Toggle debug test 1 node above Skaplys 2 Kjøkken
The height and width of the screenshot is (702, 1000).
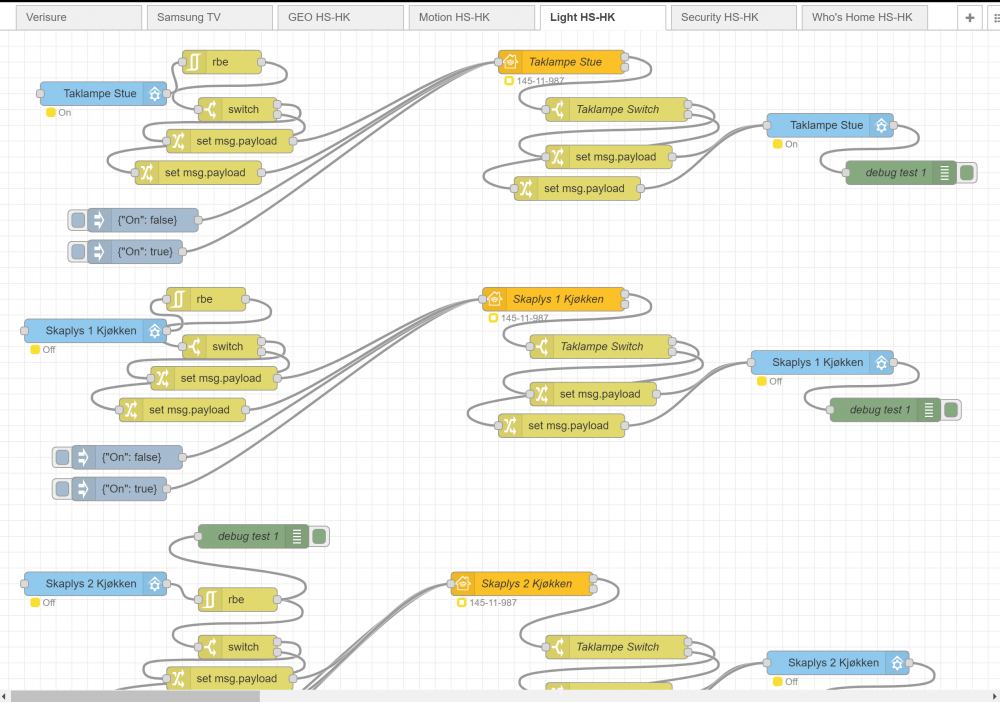point(319,537)
